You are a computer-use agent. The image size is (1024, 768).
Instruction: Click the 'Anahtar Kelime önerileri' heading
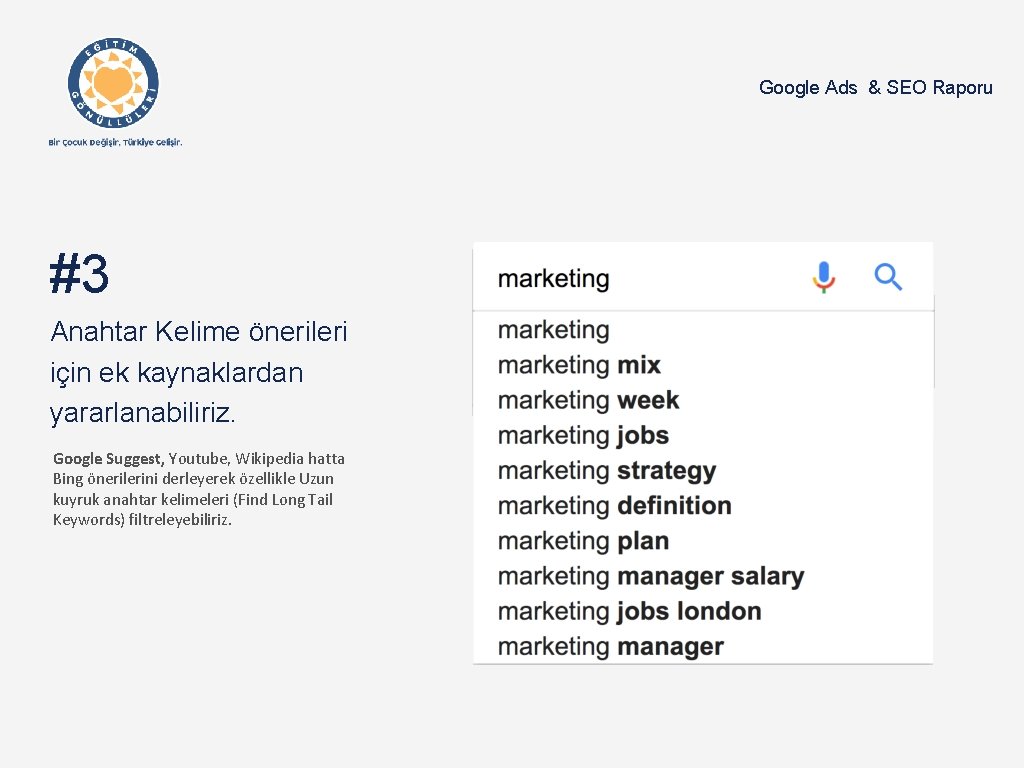click(199, 332)
